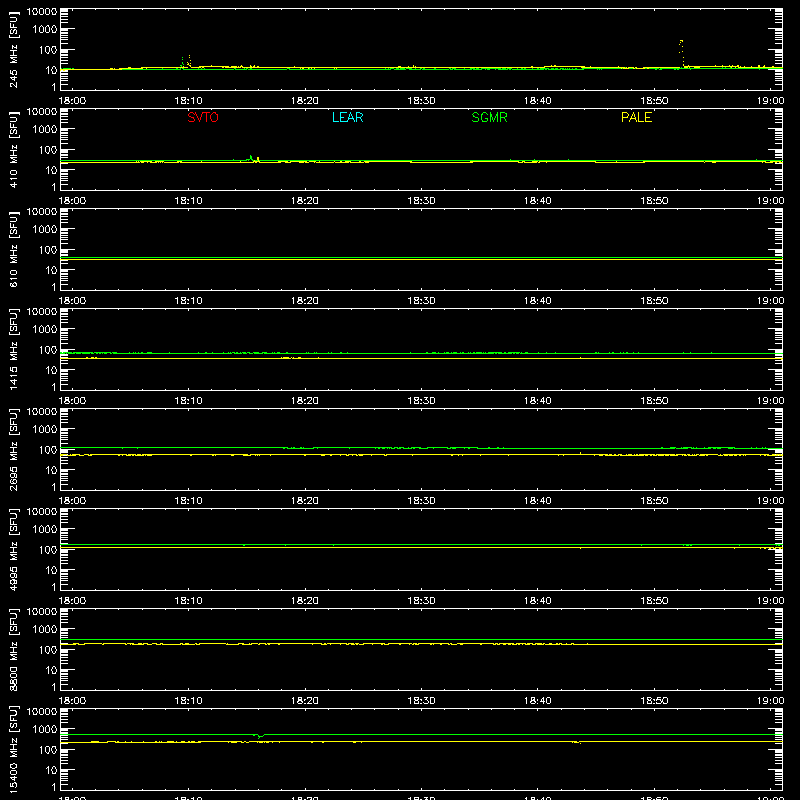
Task: Click the 100 y-axis value of the 4995 MHz plot
Action: (x=48, y=550)
